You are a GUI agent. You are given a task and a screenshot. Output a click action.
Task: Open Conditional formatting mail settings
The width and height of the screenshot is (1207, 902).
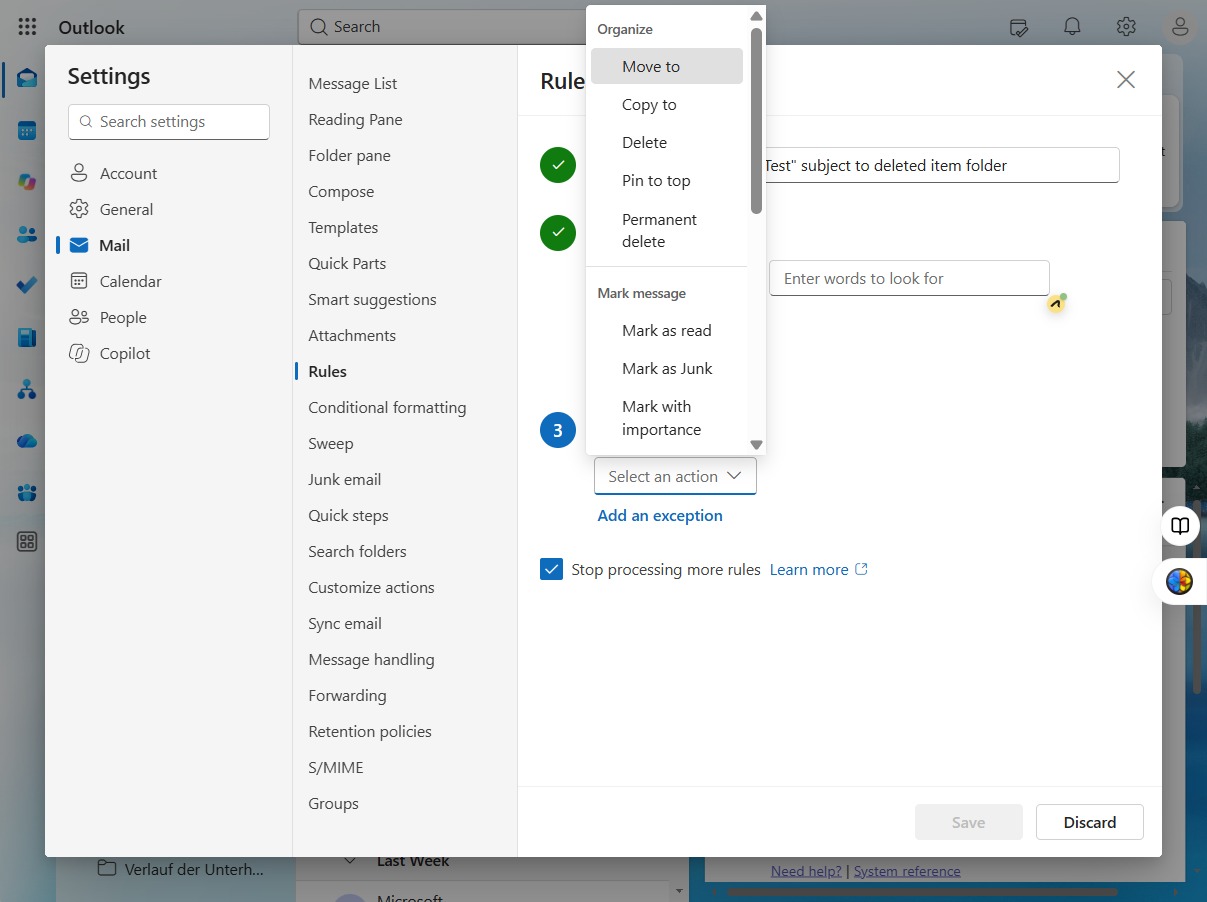(x=387, y=407)
